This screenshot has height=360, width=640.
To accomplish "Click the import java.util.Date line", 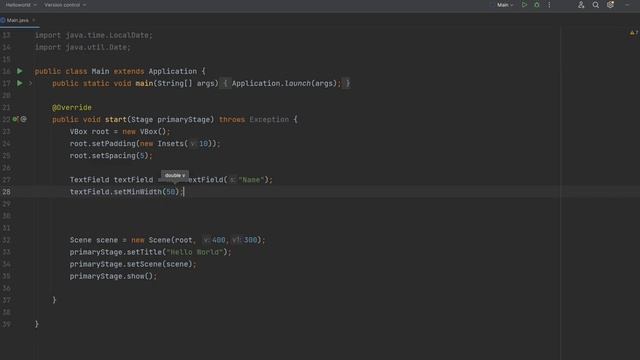I will (83, 47).
